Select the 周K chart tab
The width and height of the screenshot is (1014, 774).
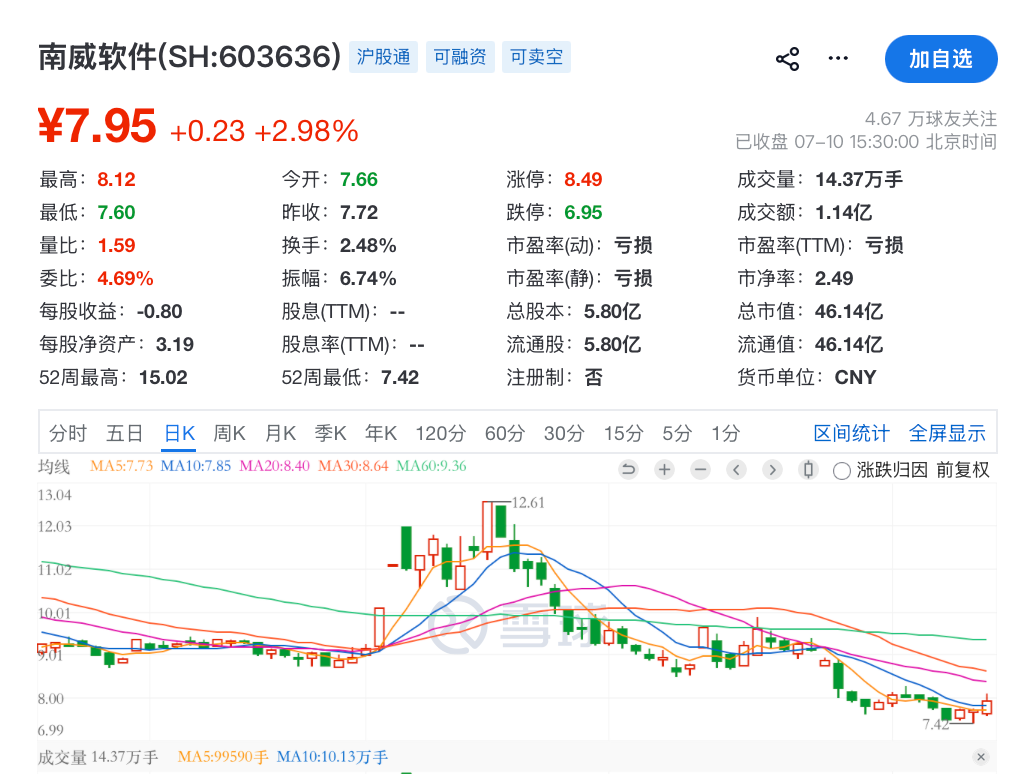[230, 433]
